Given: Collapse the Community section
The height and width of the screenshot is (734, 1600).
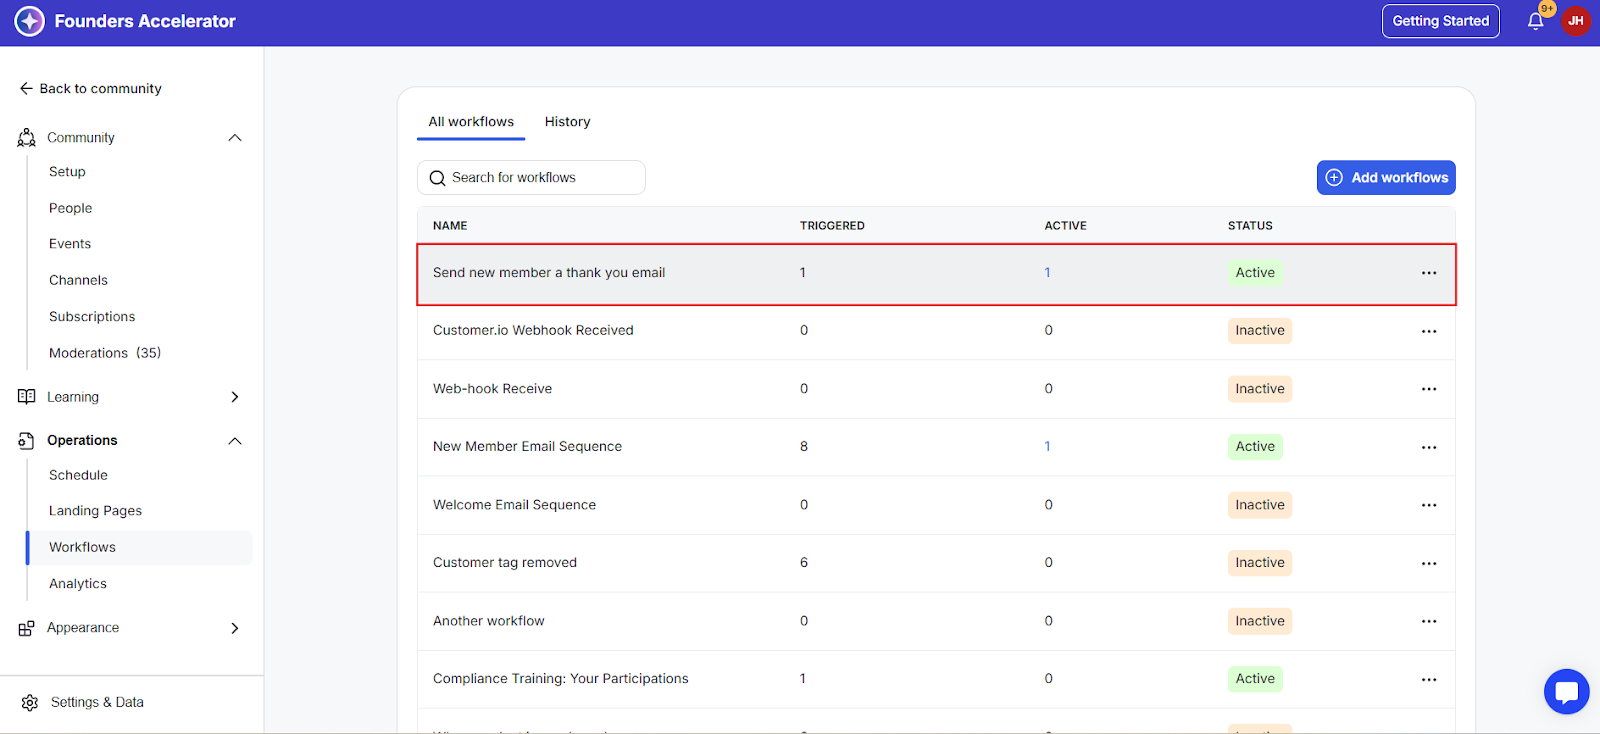Looking at the screenshot, I should tap(235, 138).
